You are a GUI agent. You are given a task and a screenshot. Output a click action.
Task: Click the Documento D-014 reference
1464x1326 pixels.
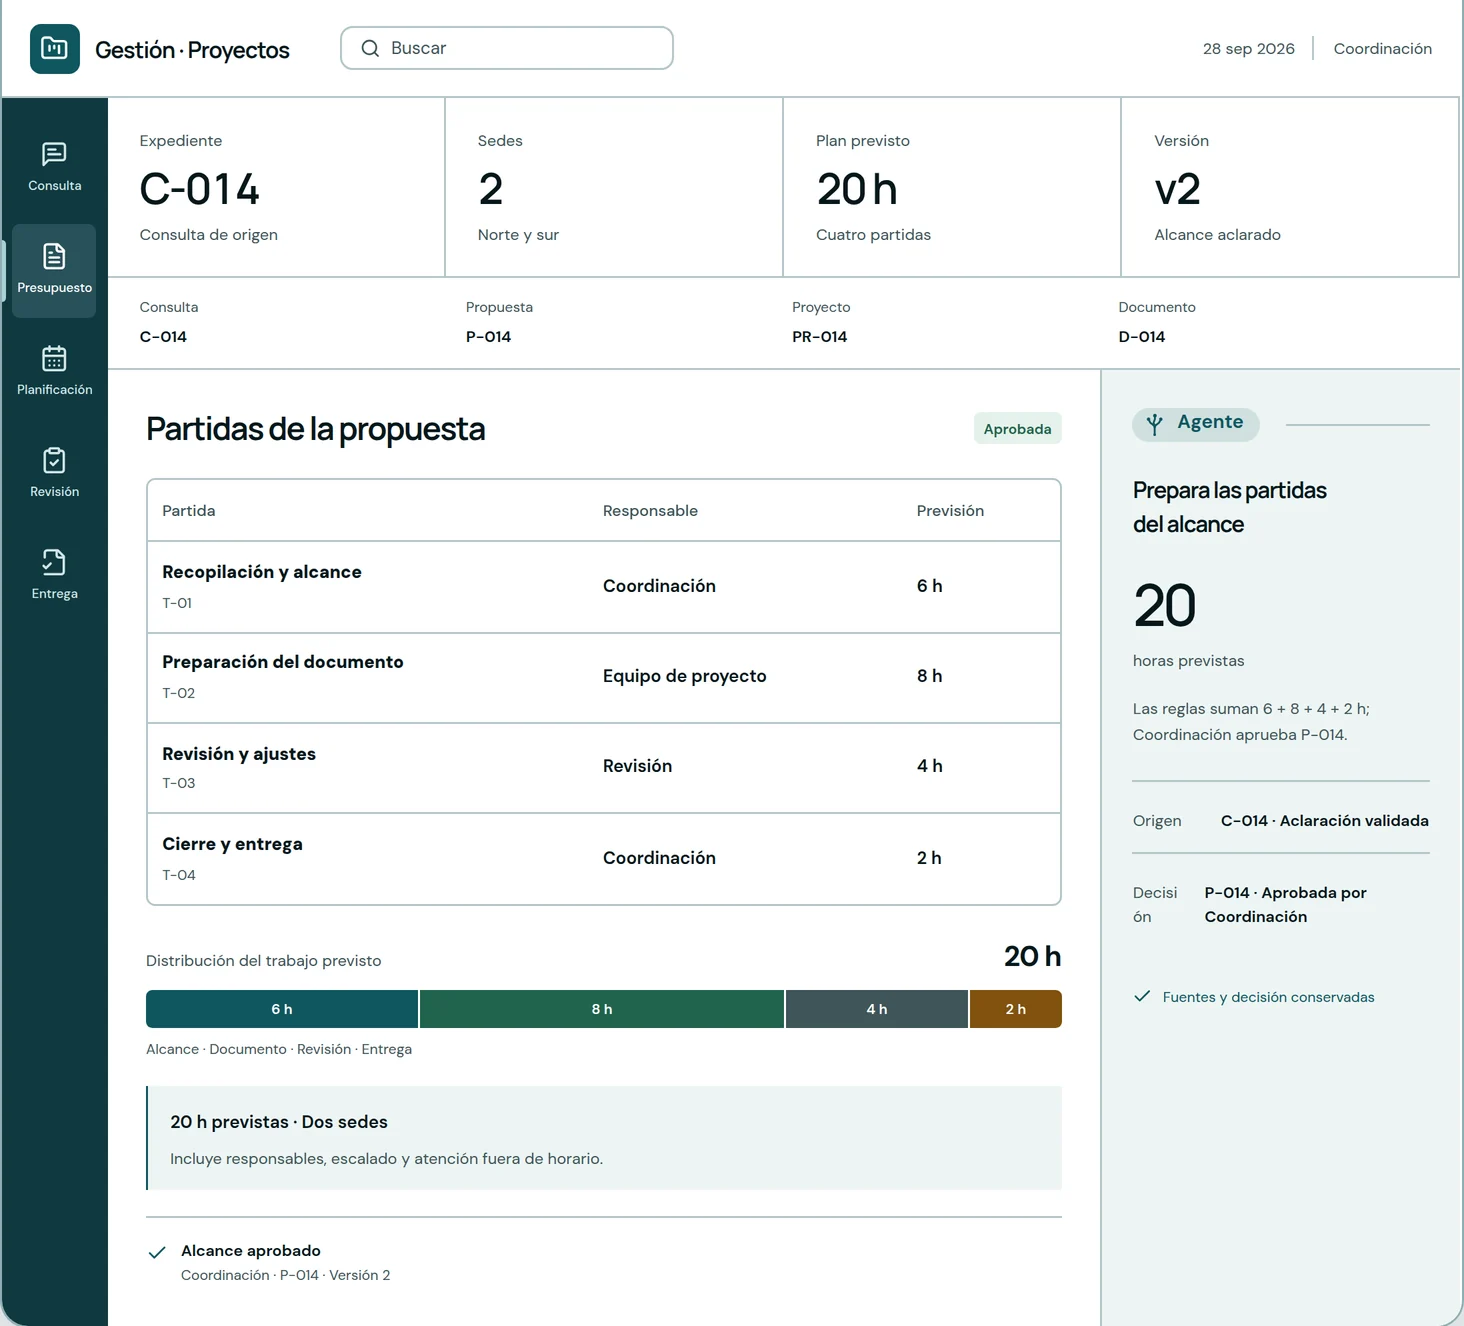tap(1157, 322)
